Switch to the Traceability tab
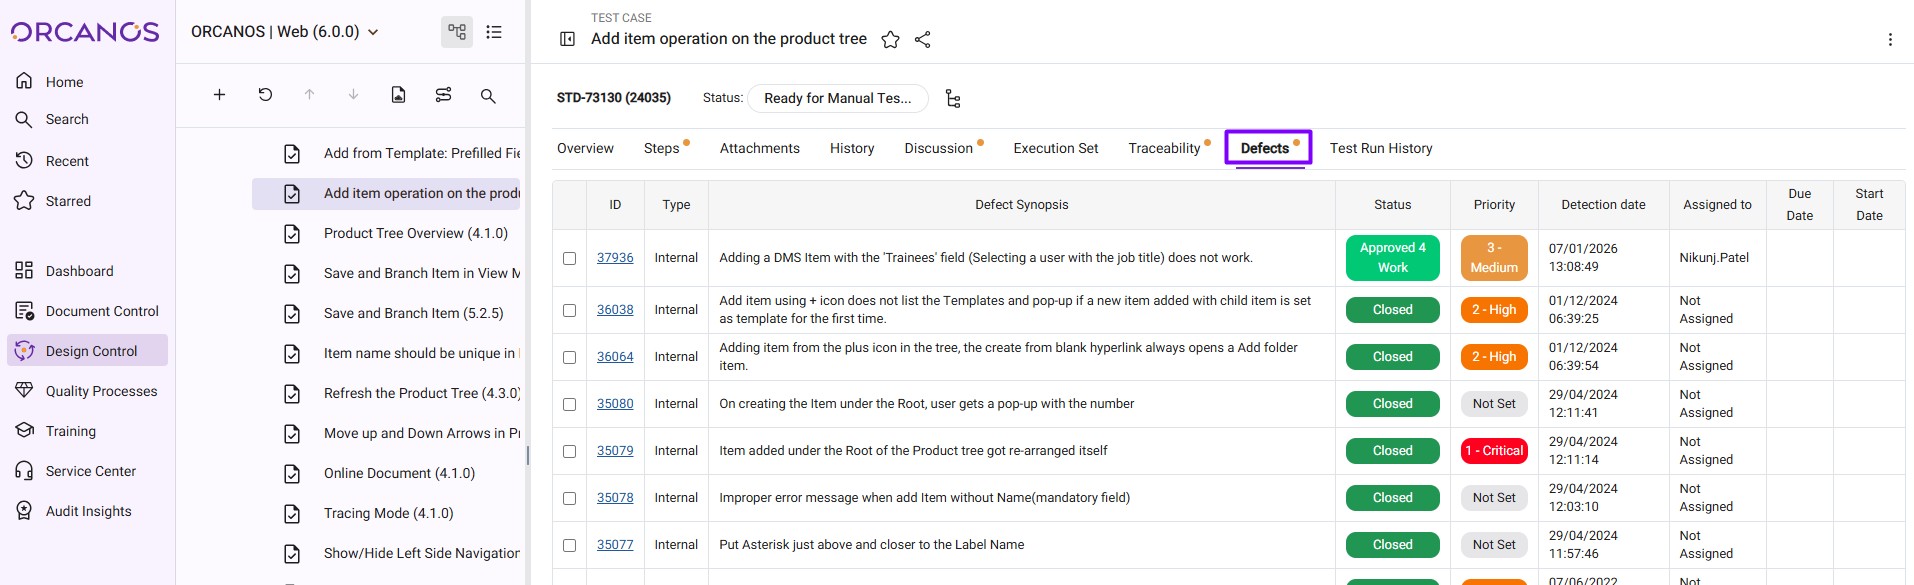This screenshot has width=1914, height=585. (1164, 148)
